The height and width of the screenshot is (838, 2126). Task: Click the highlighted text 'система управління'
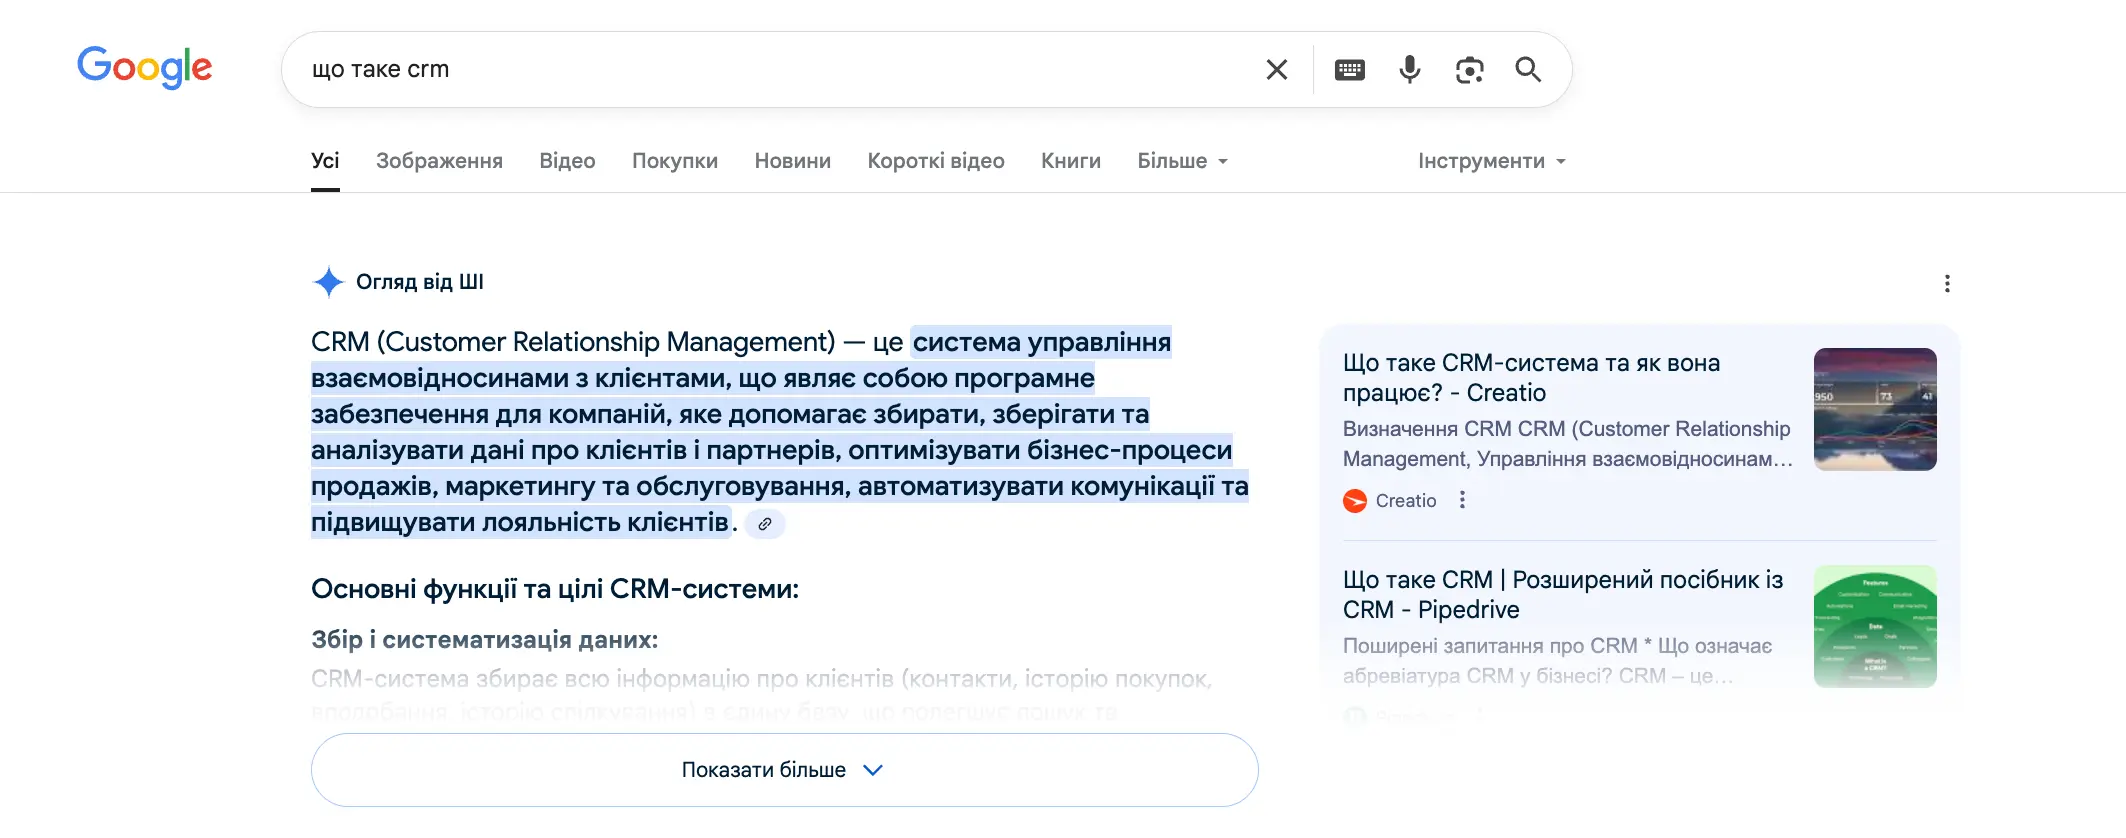coord(1041,342)
